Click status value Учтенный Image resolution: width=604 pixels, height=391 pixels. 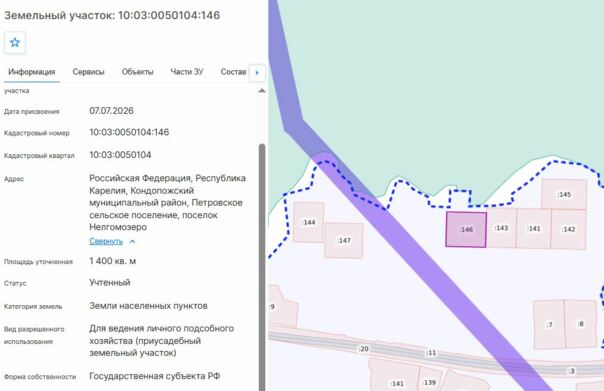(x=110, y=282)
